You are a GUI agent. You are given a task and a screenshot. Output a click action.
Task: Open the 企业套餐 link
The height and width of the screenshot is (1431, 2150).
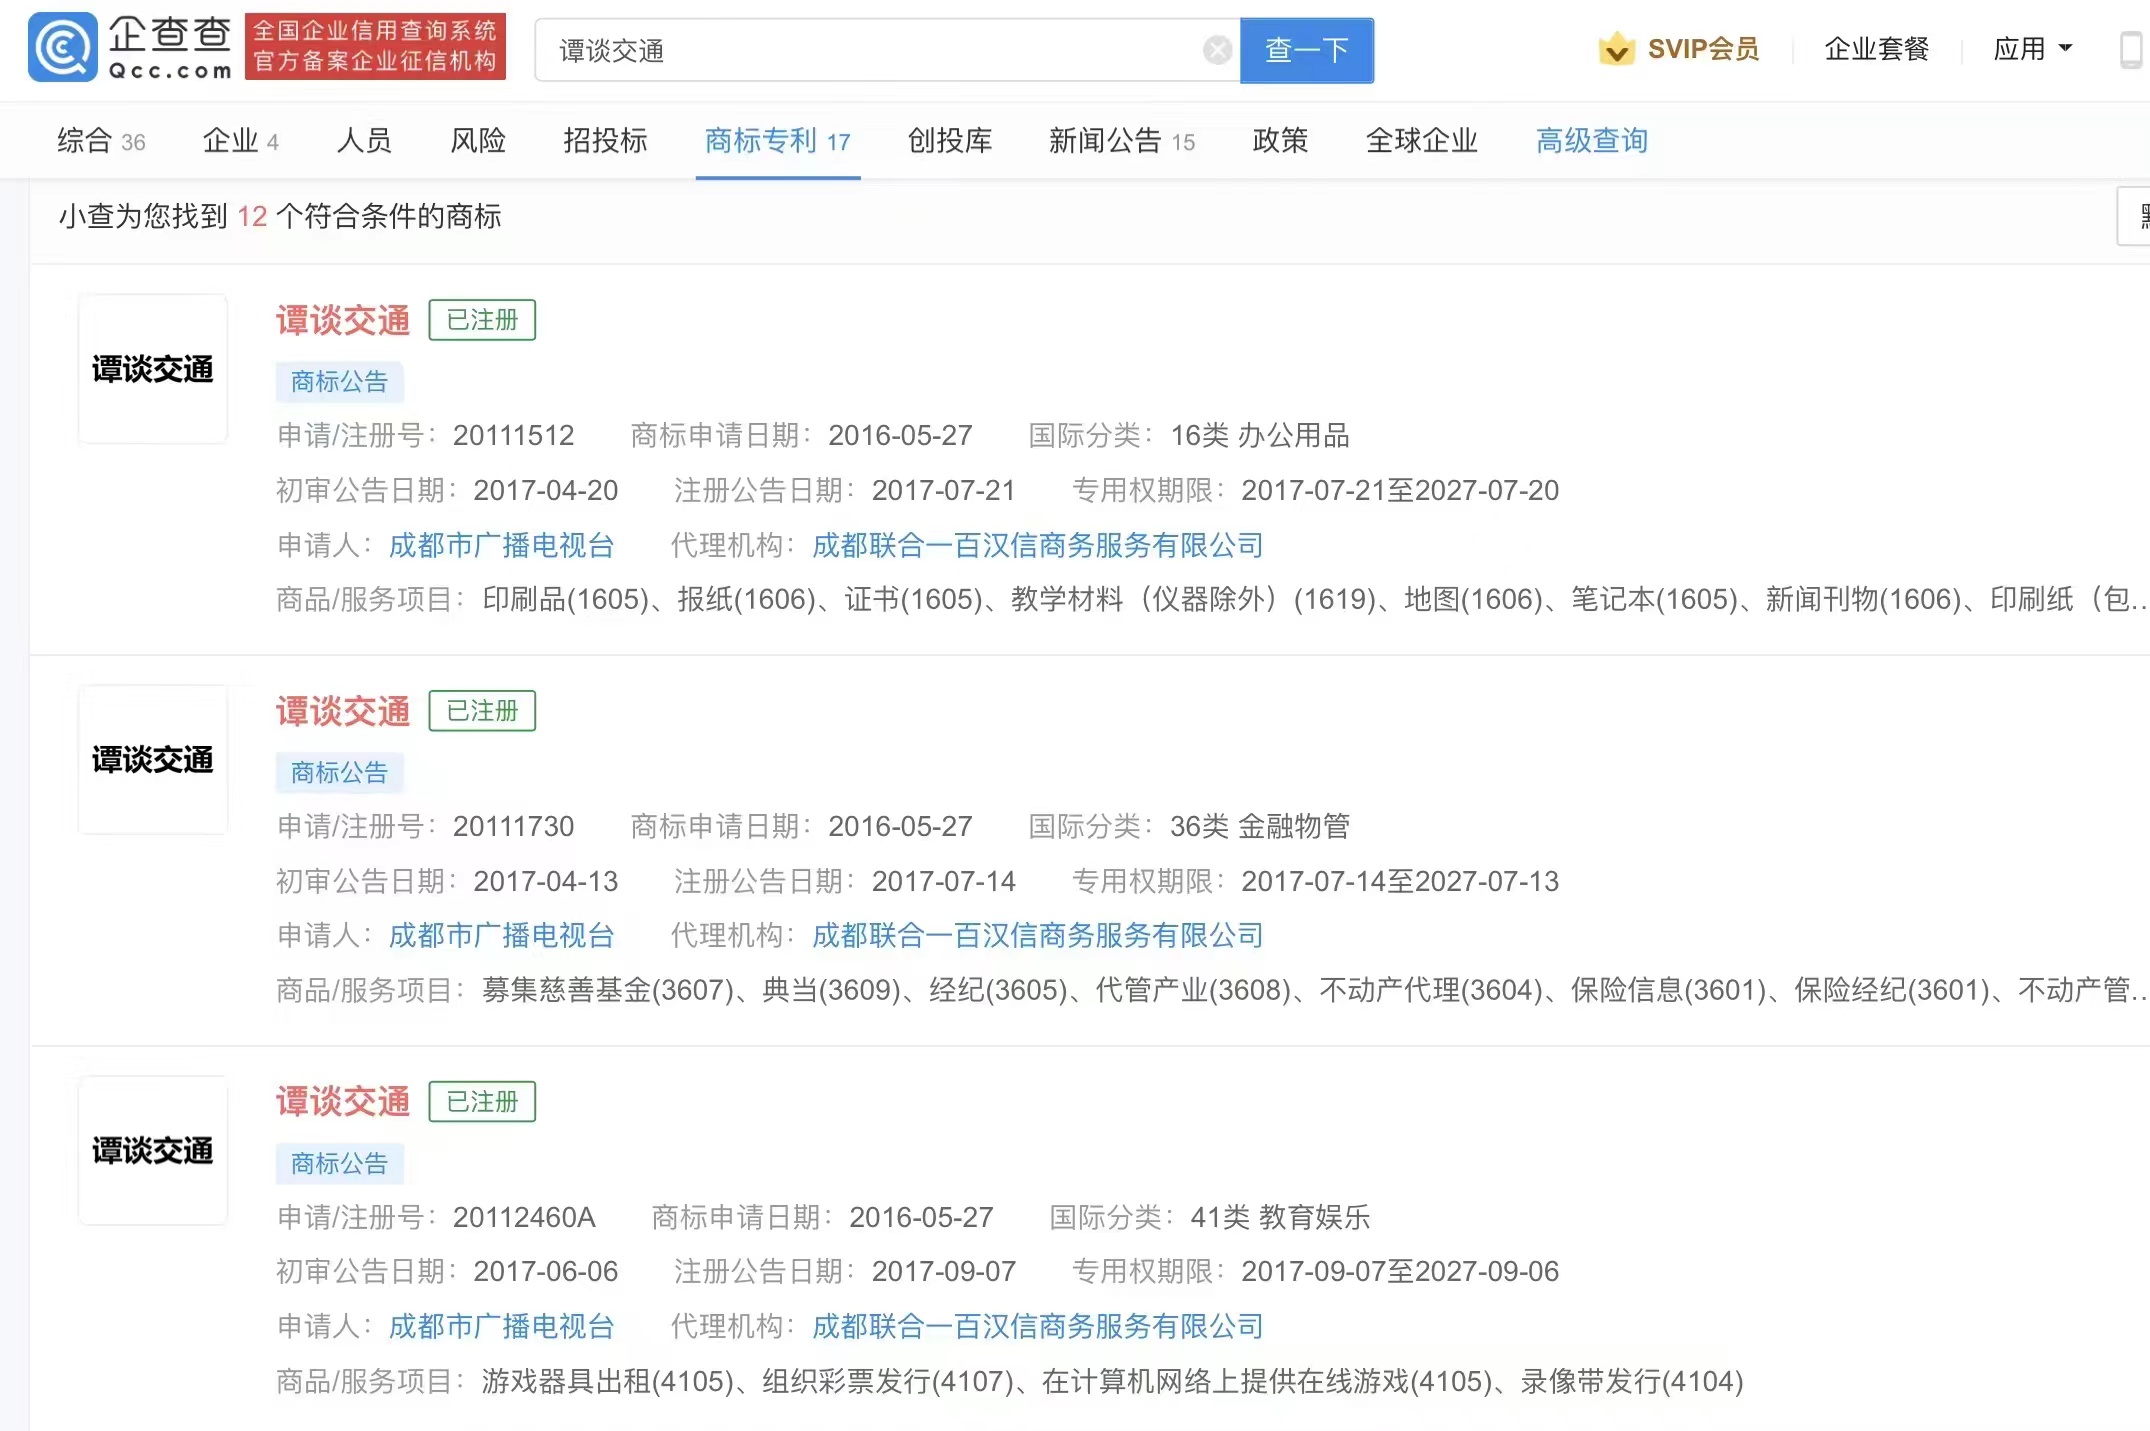coord(1876,49)
